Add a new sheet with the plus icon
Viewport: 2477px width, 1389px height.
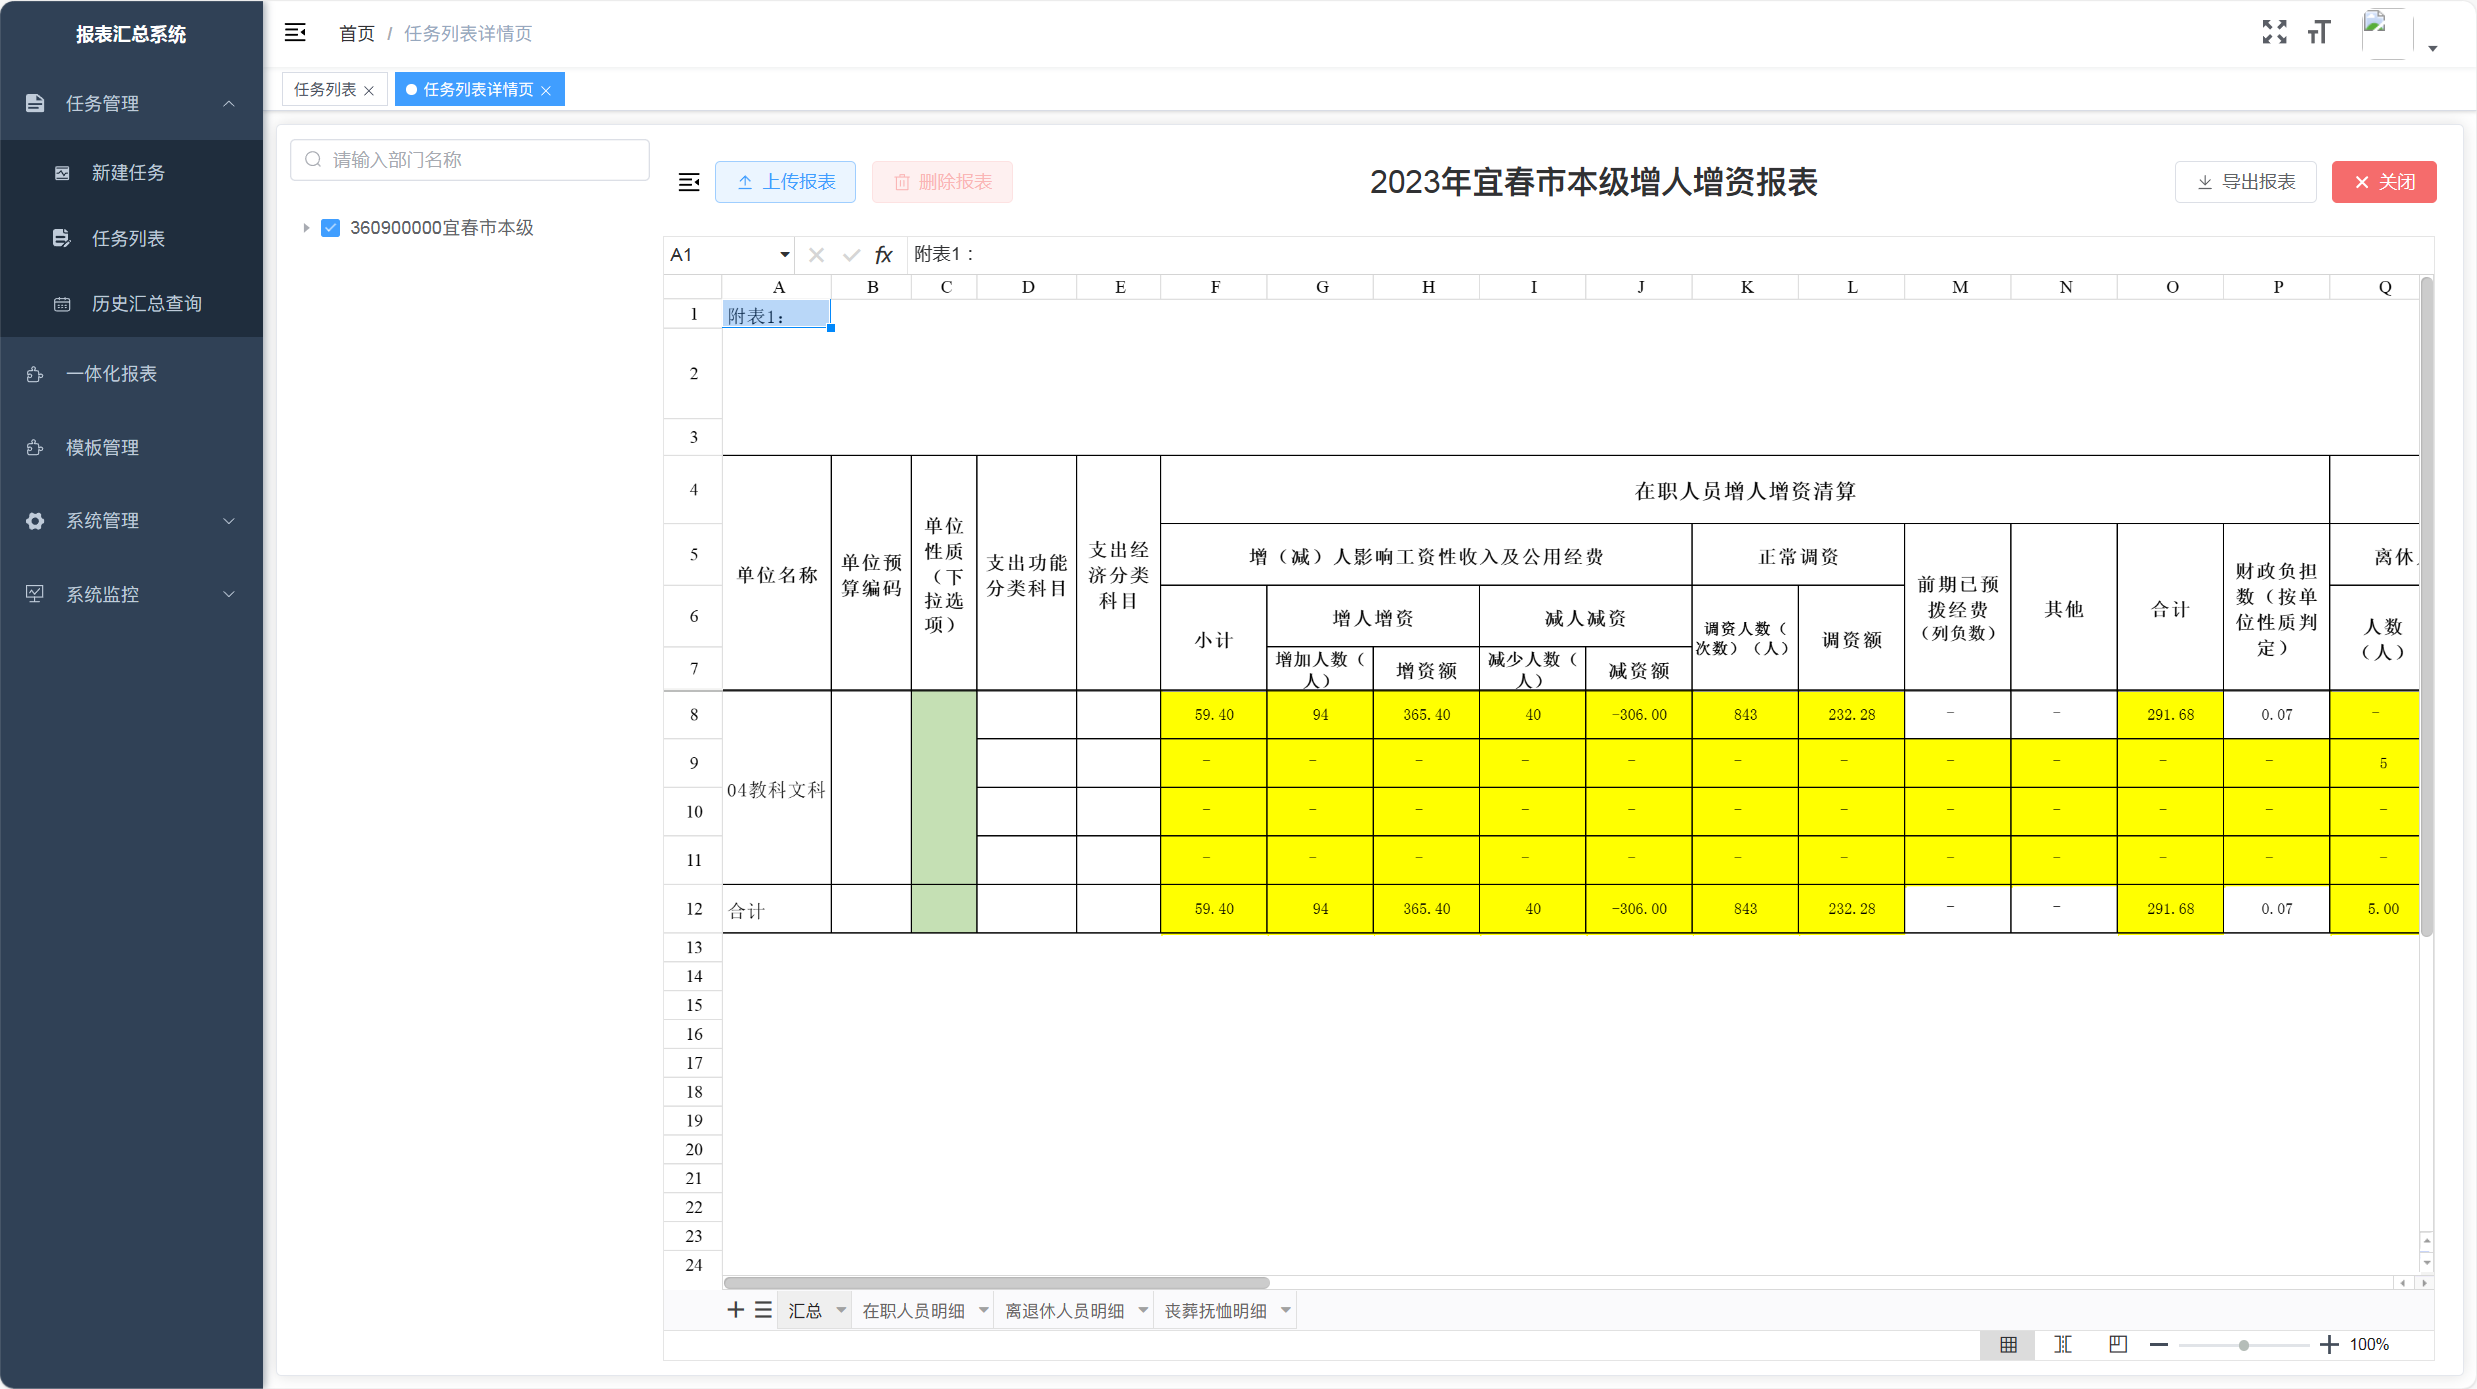[x=735, y=1310]
